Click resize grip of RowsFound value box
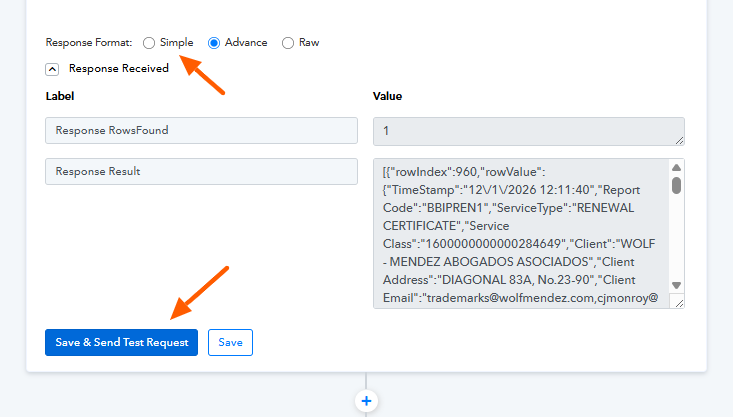The image size is (733, 417). 680,140
